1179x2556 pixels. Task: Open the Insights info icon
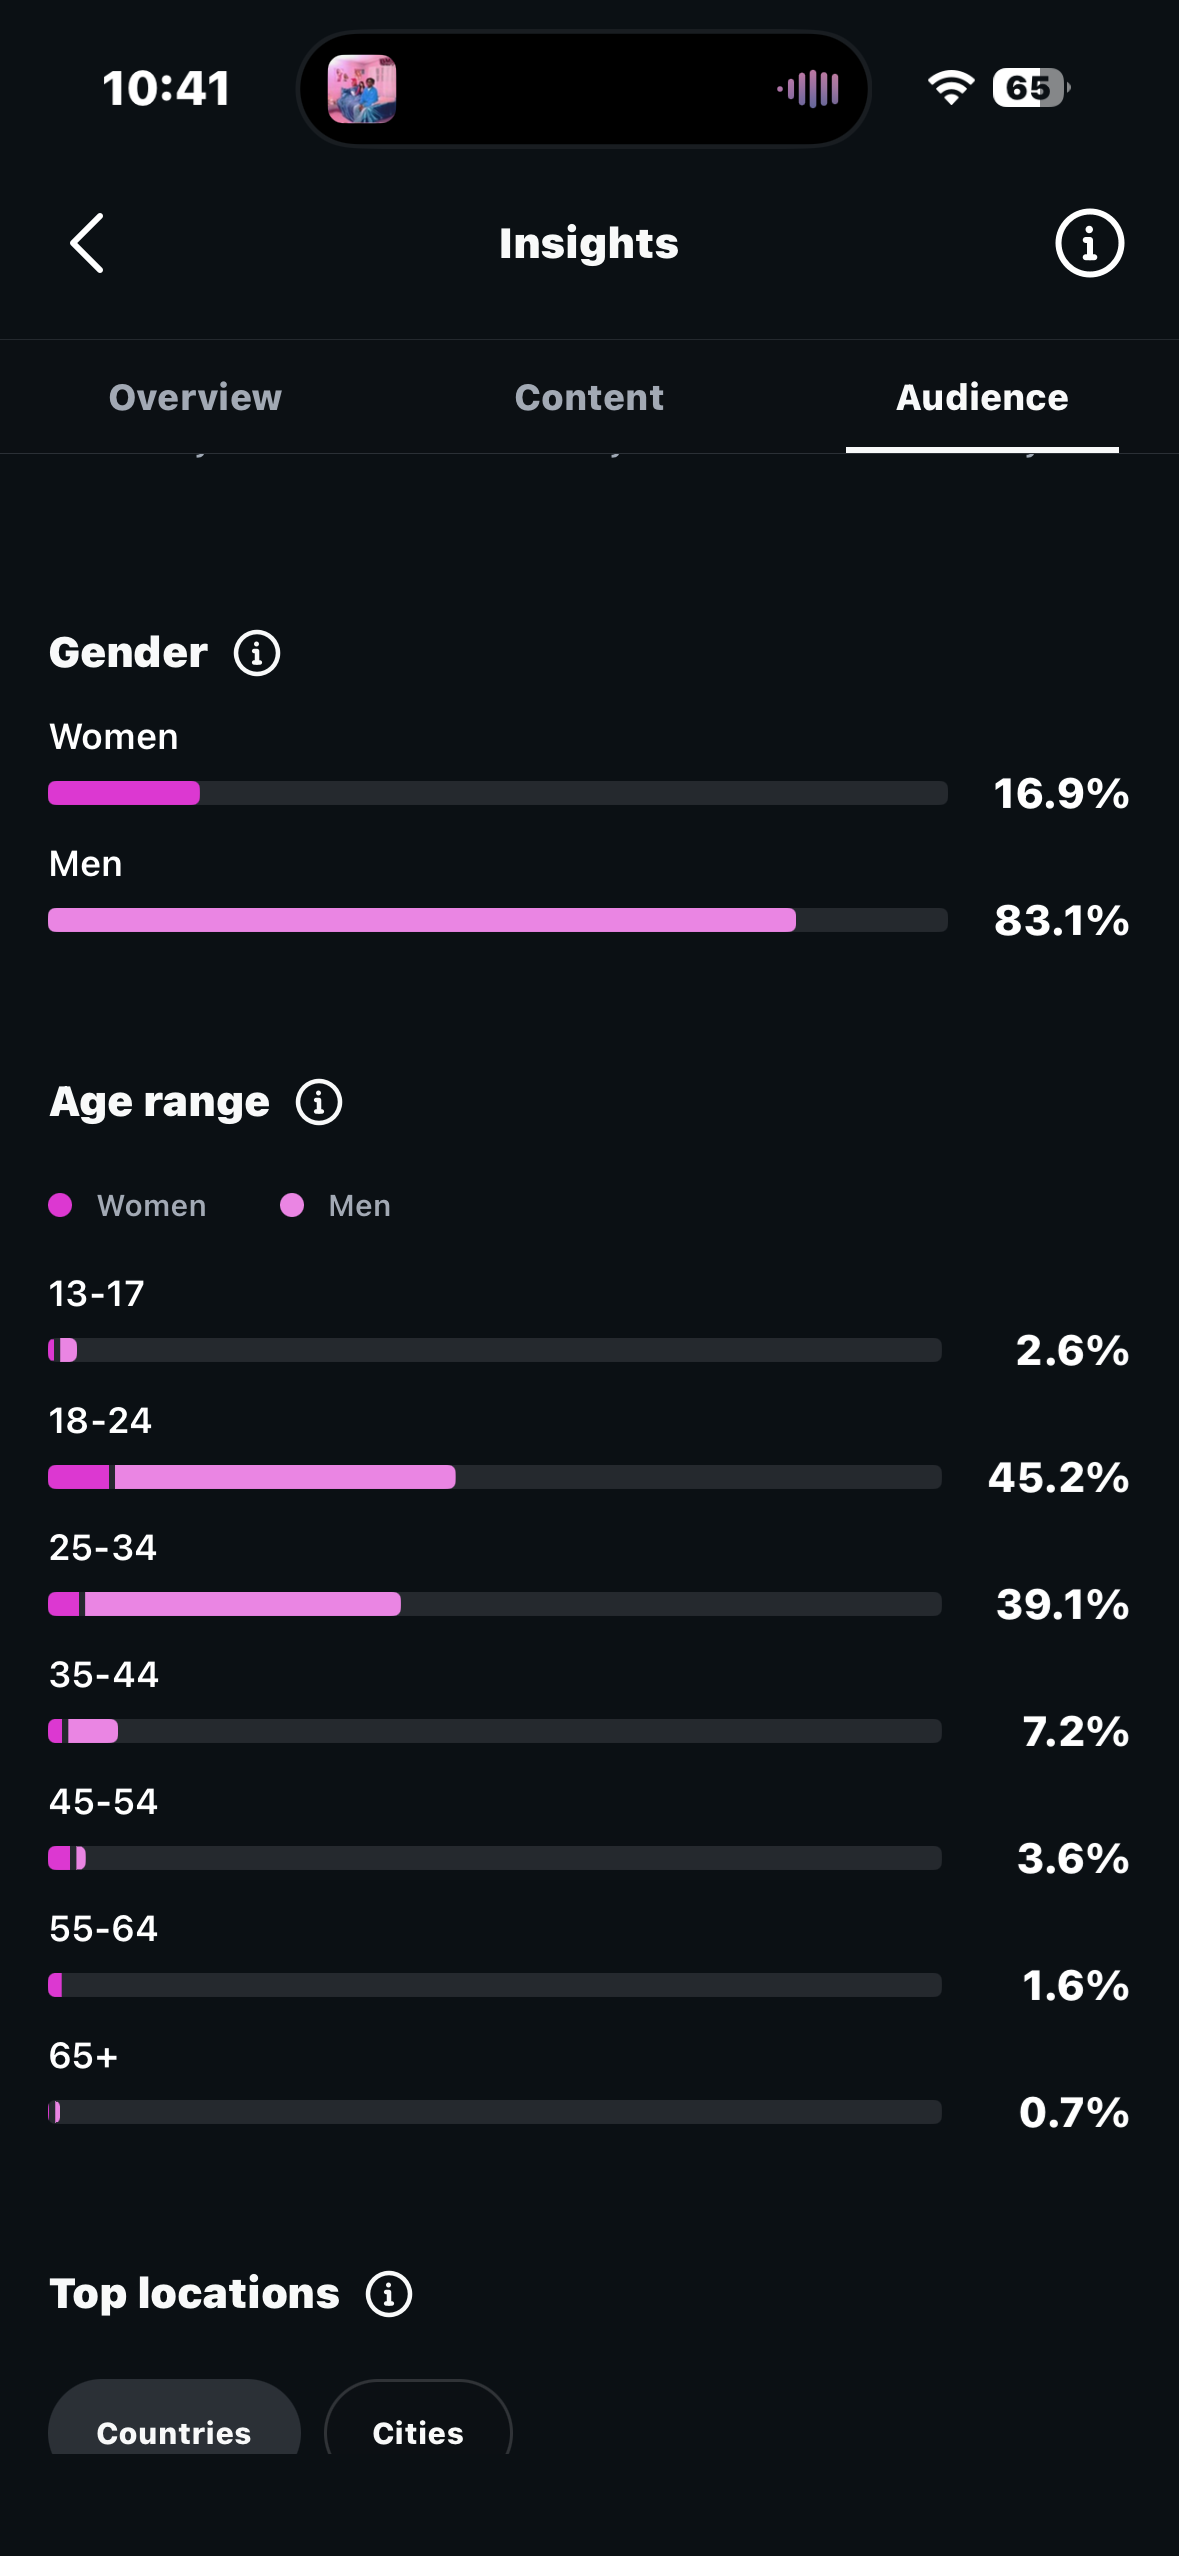[1089, 243]
